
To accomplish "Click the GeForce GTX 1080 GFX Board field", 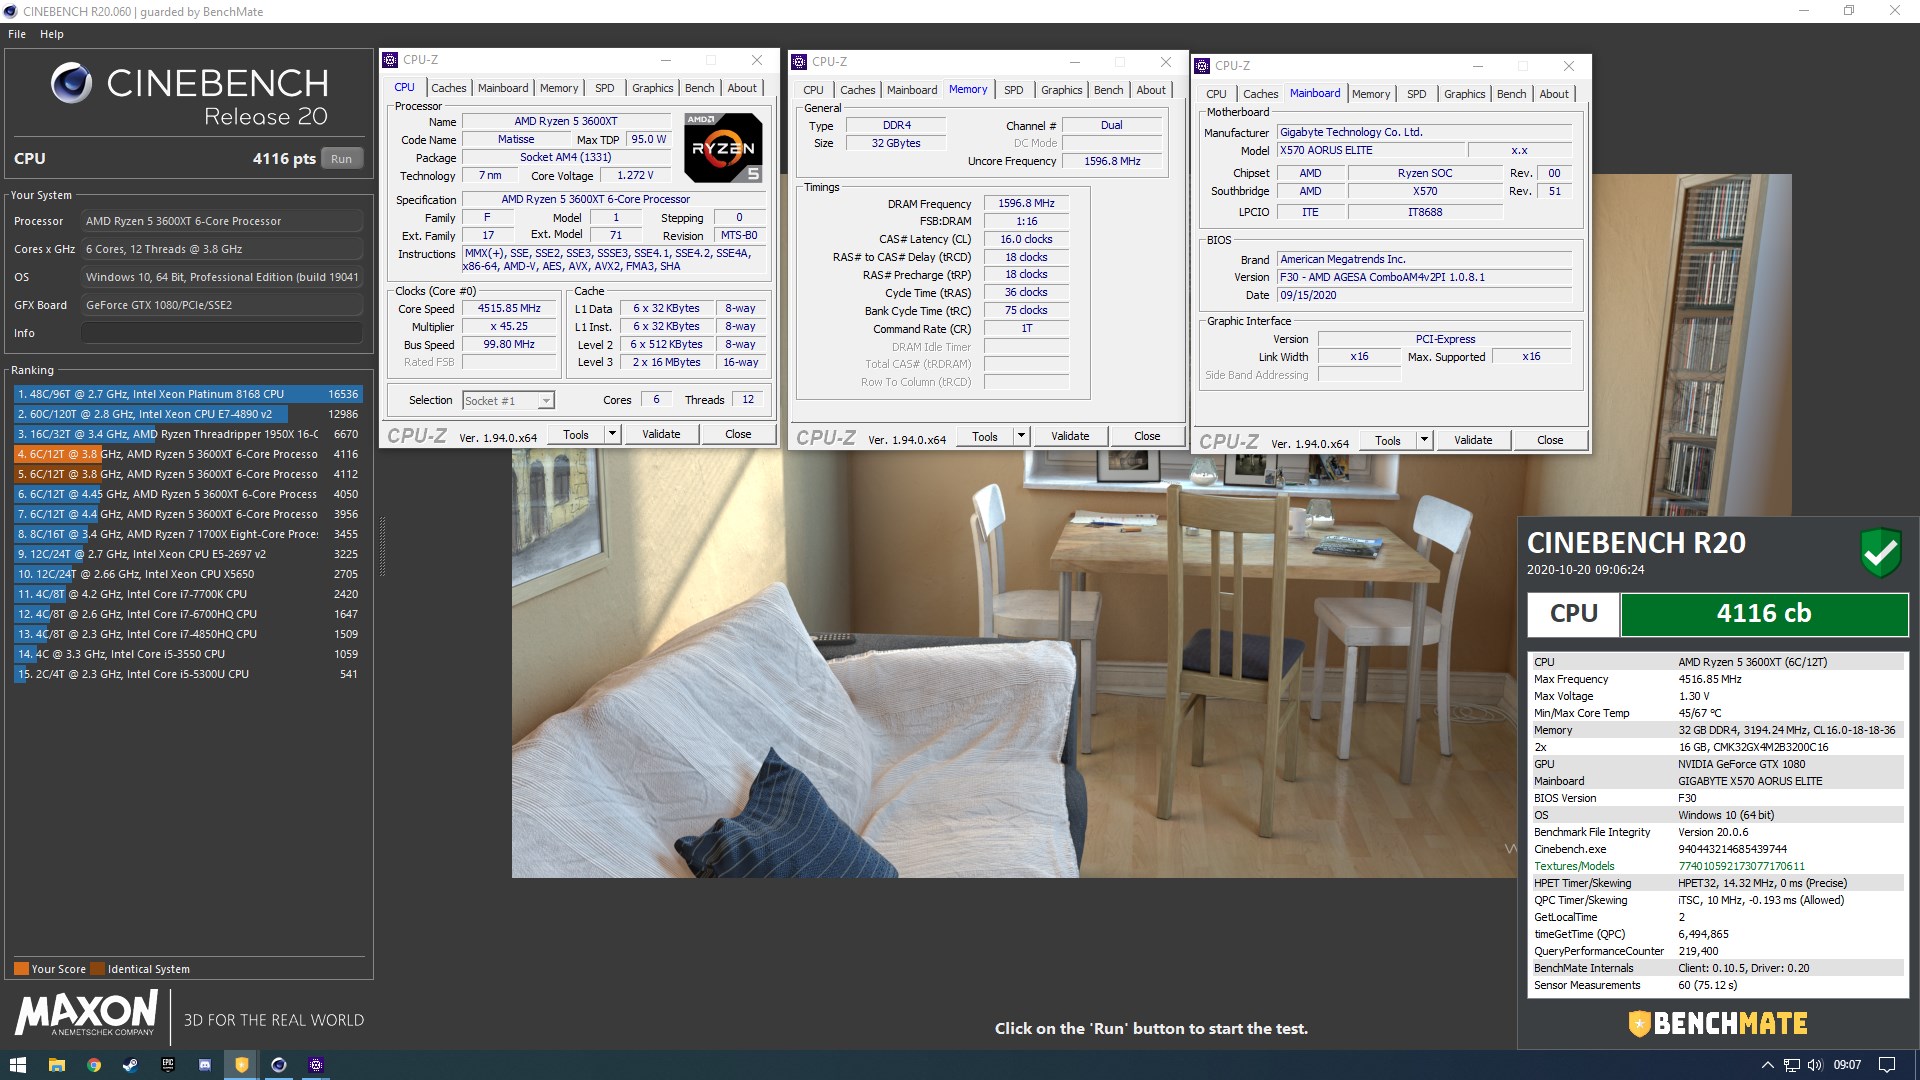I will (x=222, y=305).
